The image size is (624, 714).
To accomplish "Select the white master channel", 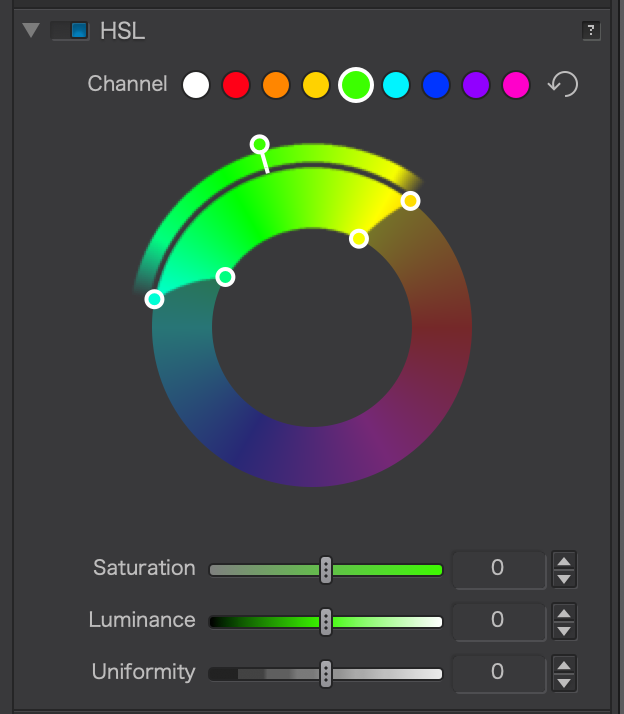I will (x=196, y=85).
